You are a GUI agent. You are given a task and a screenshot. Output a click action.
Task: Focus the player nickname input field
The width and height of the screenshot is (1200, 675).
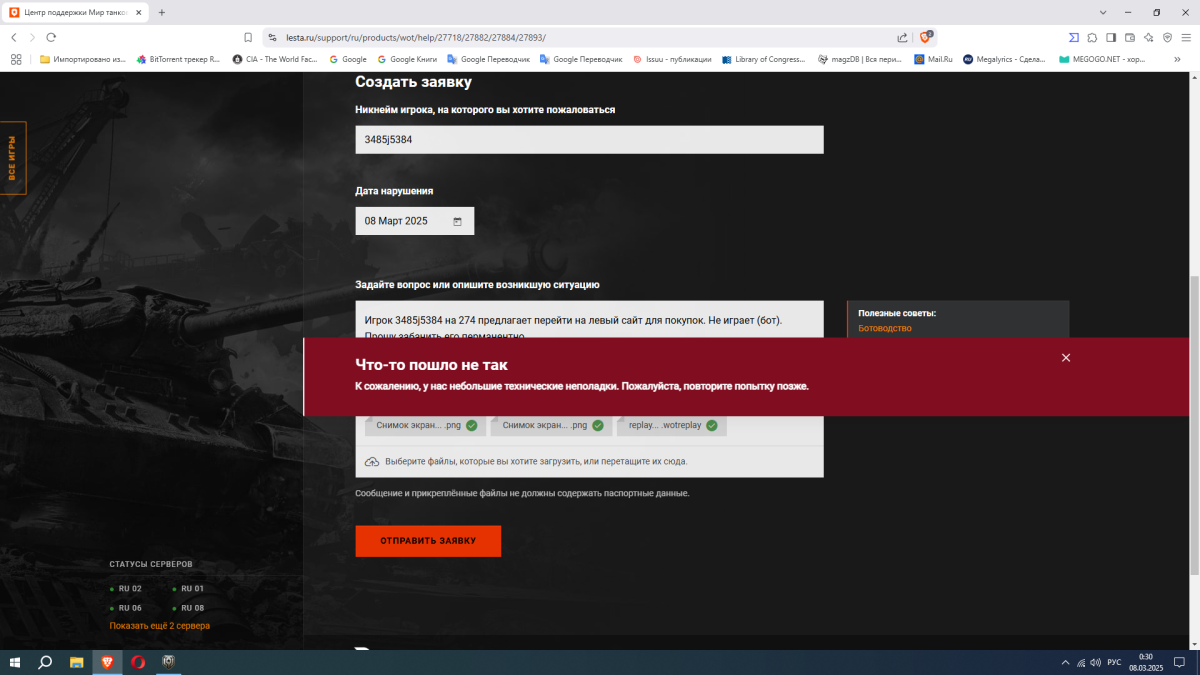tap(589, 140)
